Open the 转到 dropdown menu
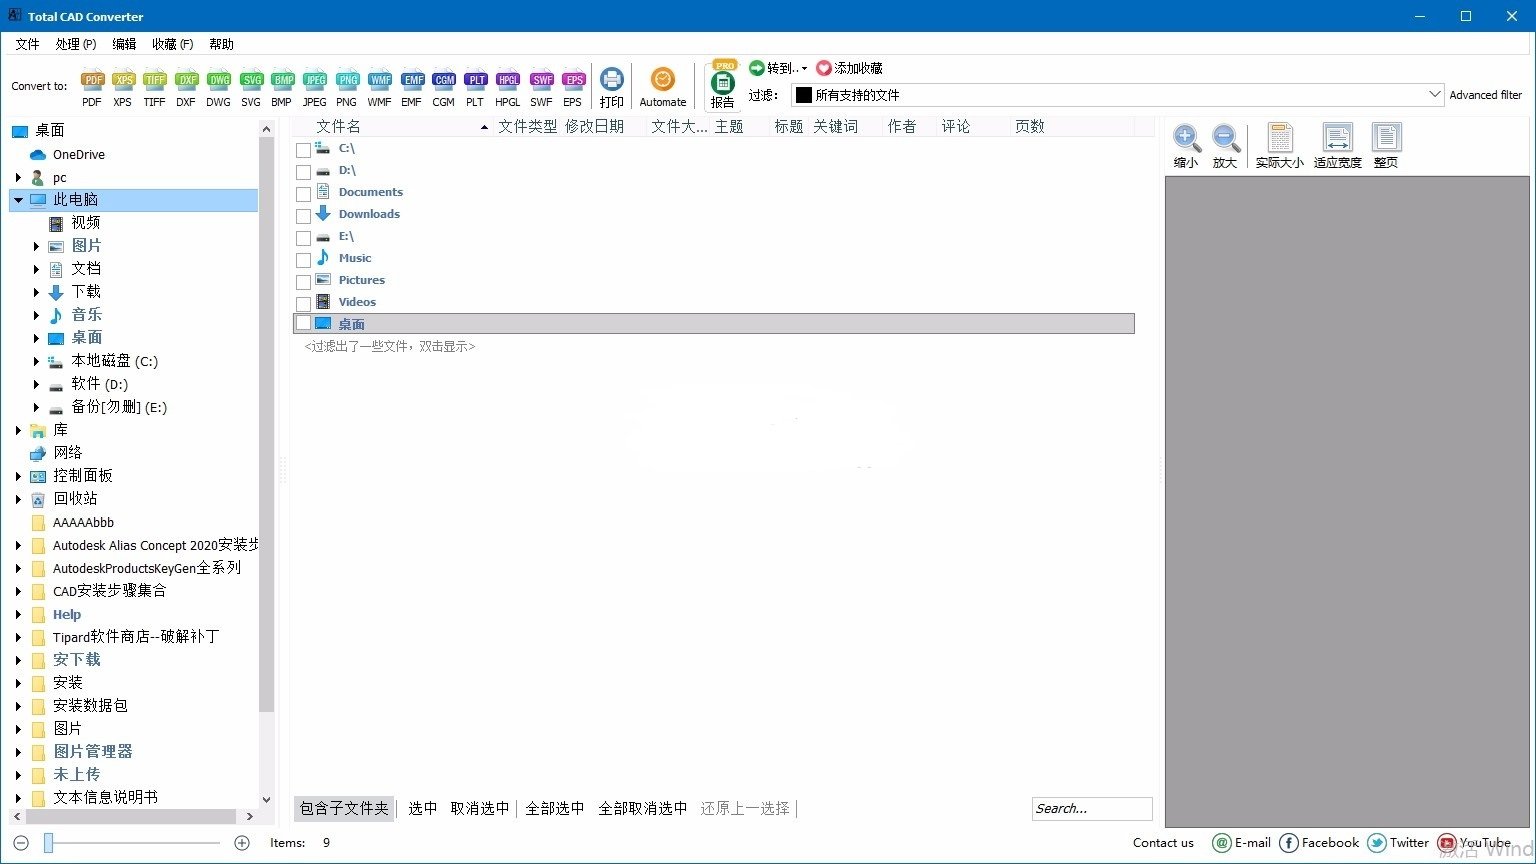 778,68
